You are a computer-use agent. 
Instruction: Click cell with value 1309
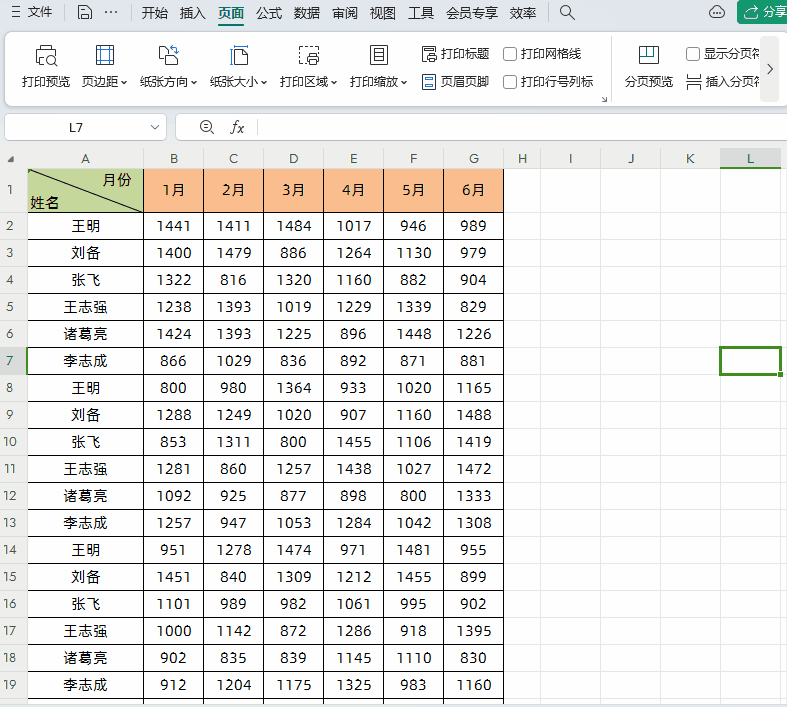pyautogui.click(x=294, y=577)
